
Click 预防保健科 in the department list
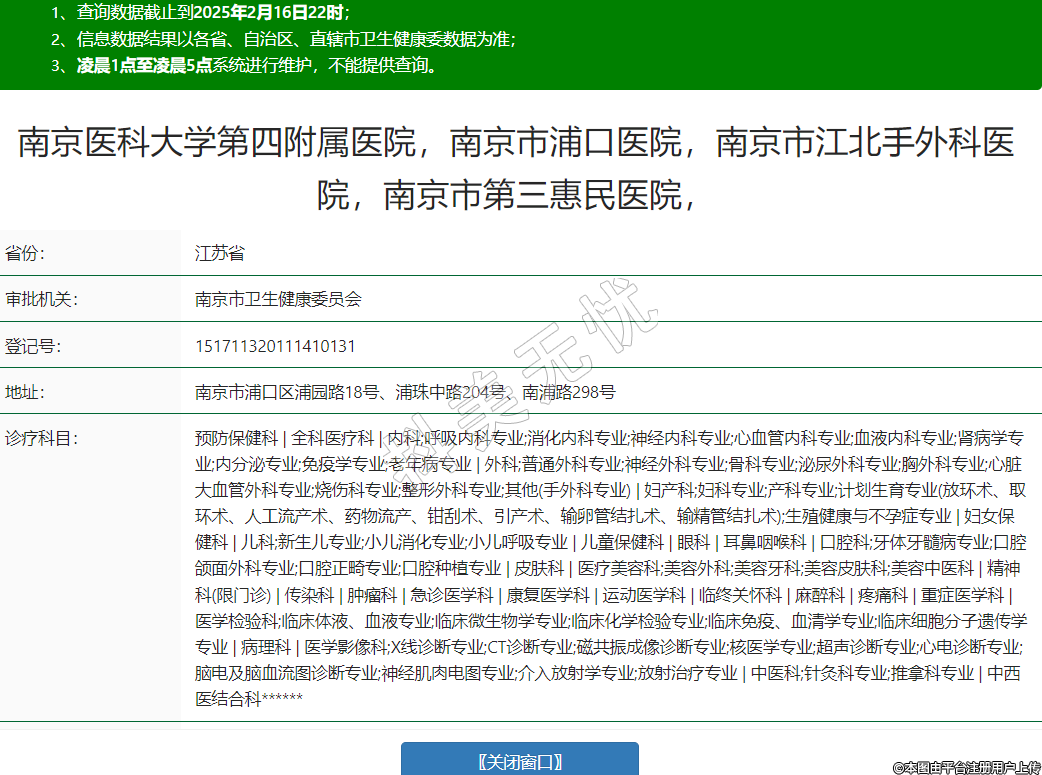(236, 438)
